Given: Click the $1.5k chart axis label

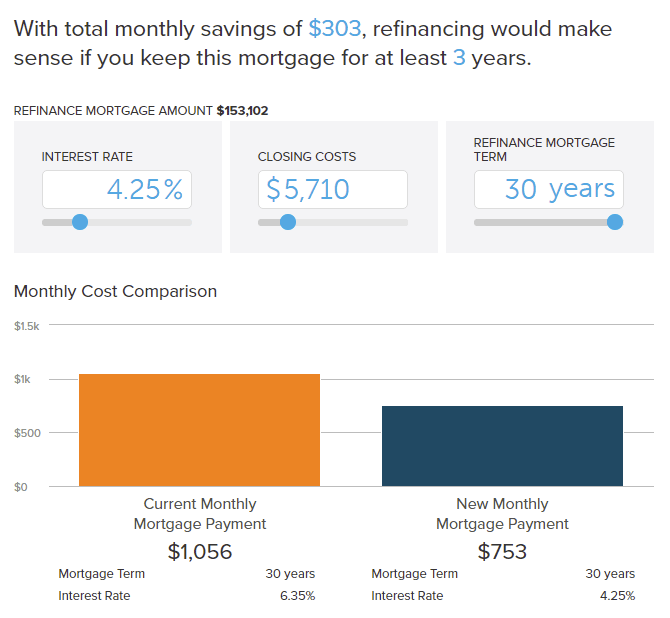Looking at the screenshot, I should 26,326.
